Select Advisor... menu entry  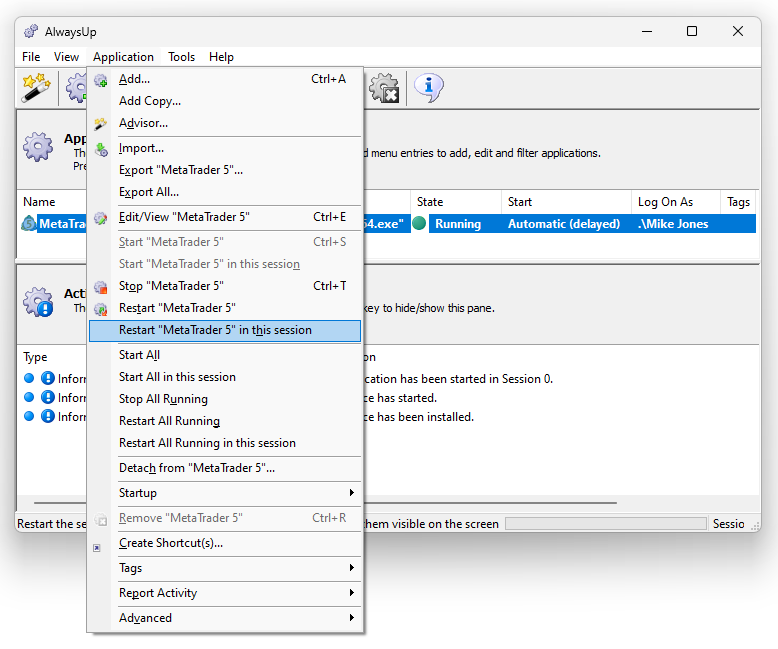[x=225, y=123]
